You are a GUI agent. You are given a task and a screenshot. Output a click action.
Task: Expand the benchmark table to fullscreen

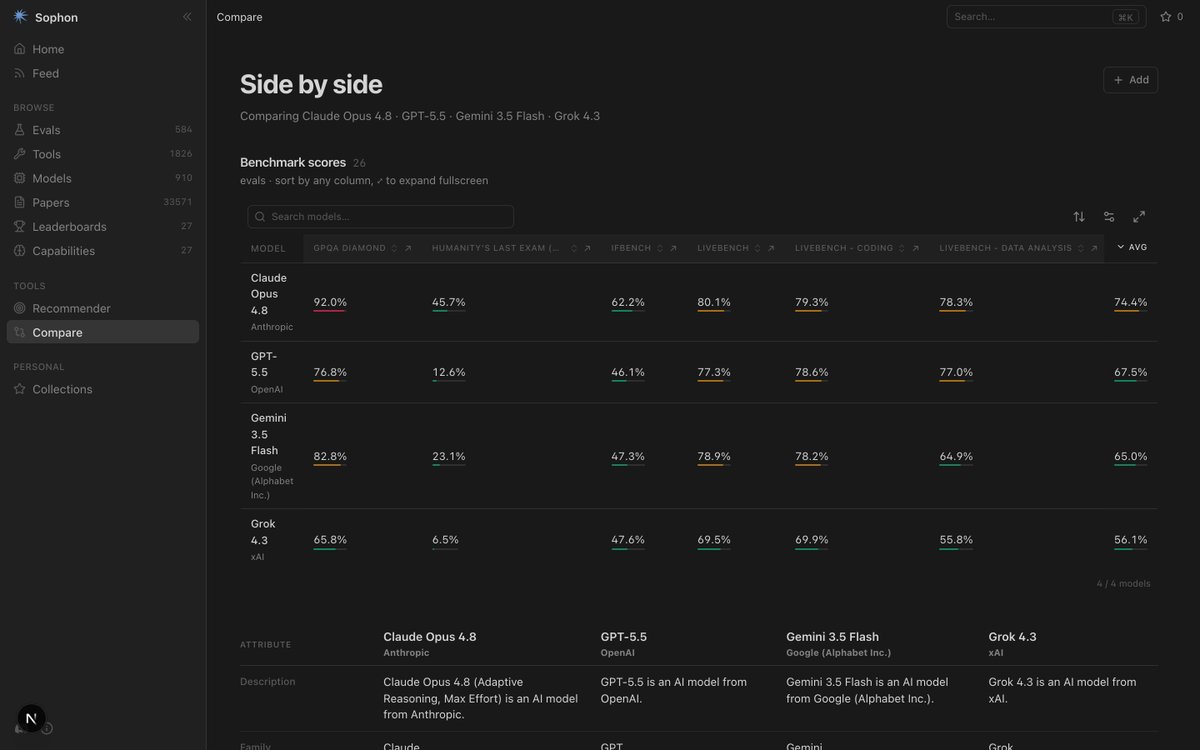[x=1139, y=217]
